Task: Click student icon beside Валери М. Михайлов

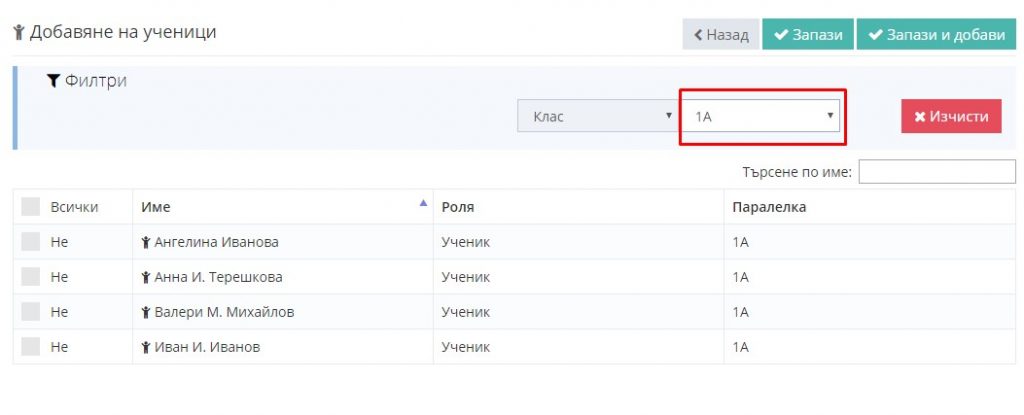Action: (x=146, y=312)
